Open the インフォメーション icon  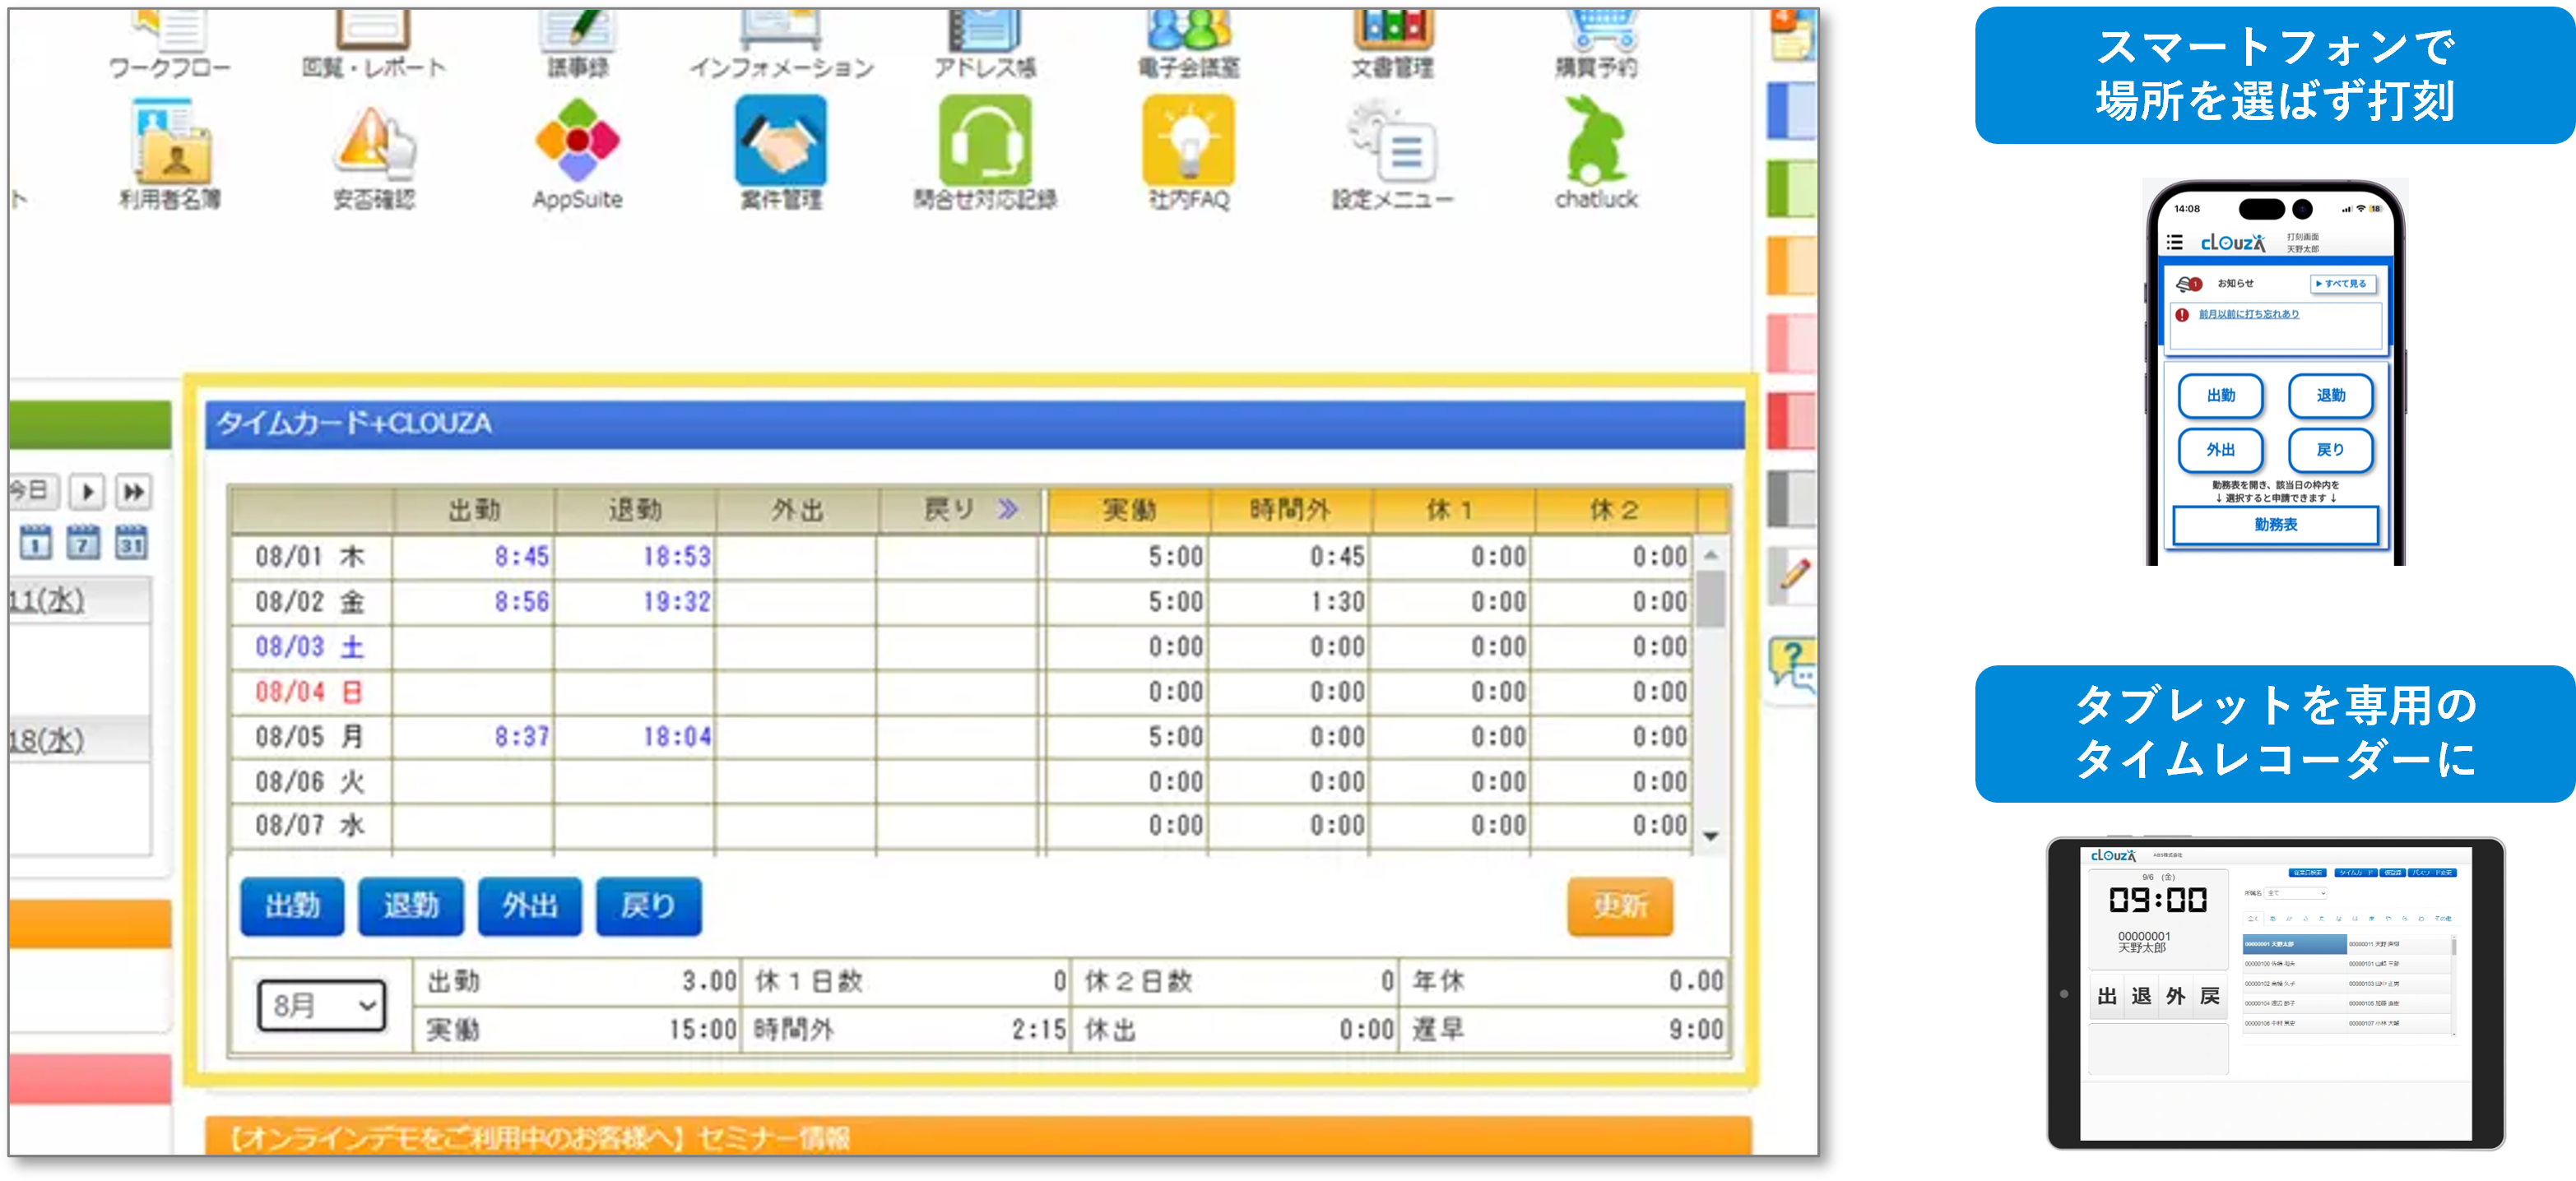[781, 40]
